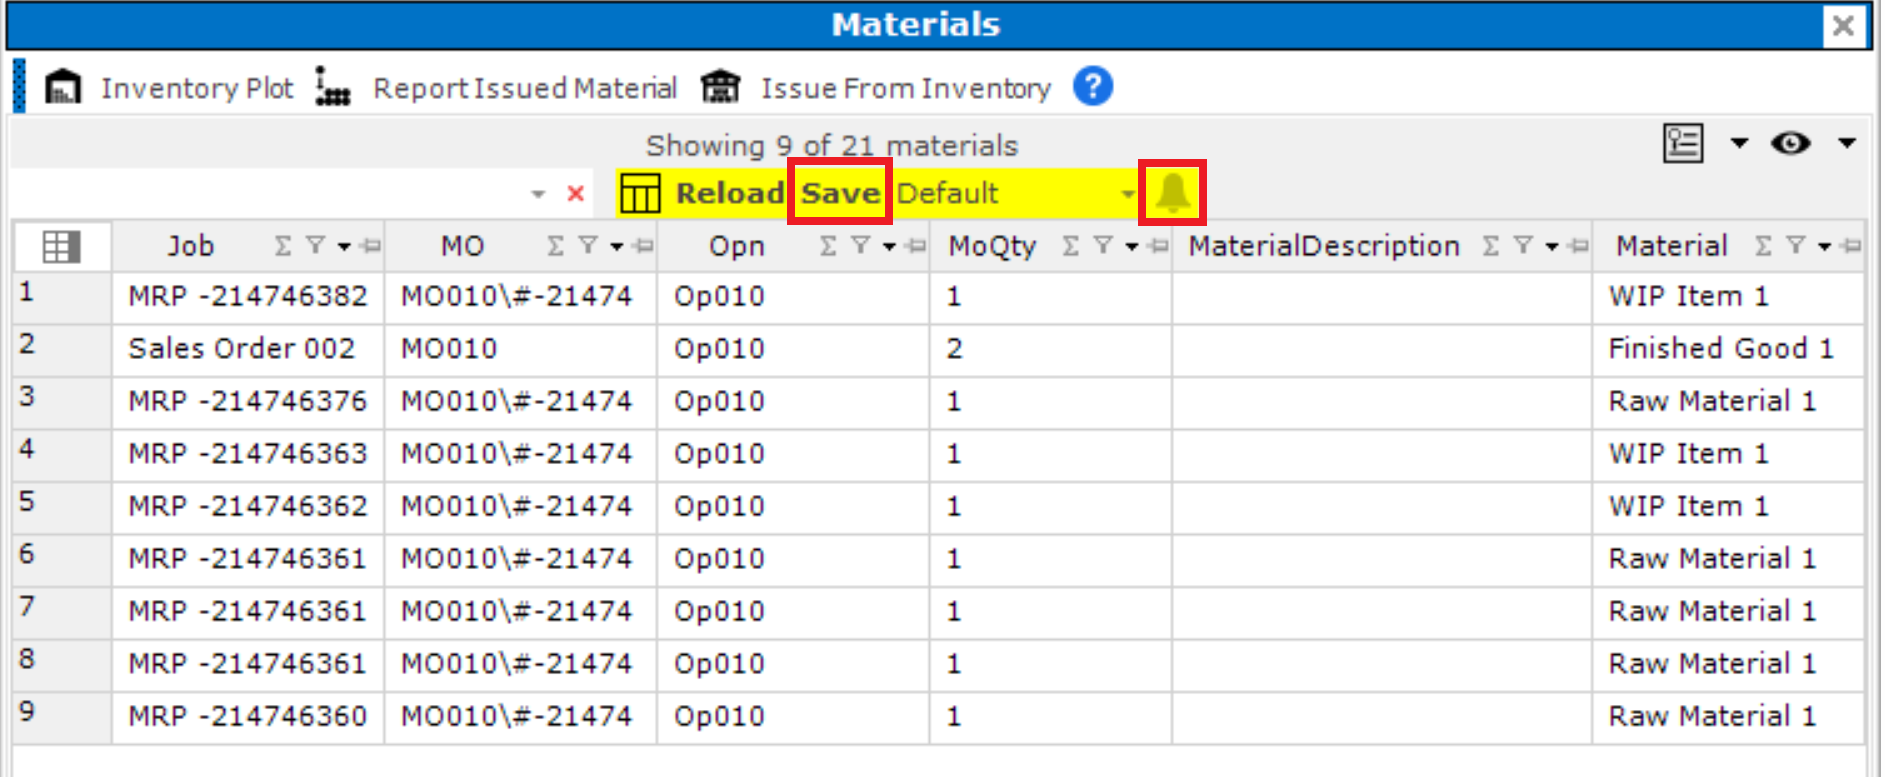The width and height of the screenshot is (1885, 777).
Task: Expand the dropdown arrow beside the list view icon
Action: click(x=1740, y=143)
